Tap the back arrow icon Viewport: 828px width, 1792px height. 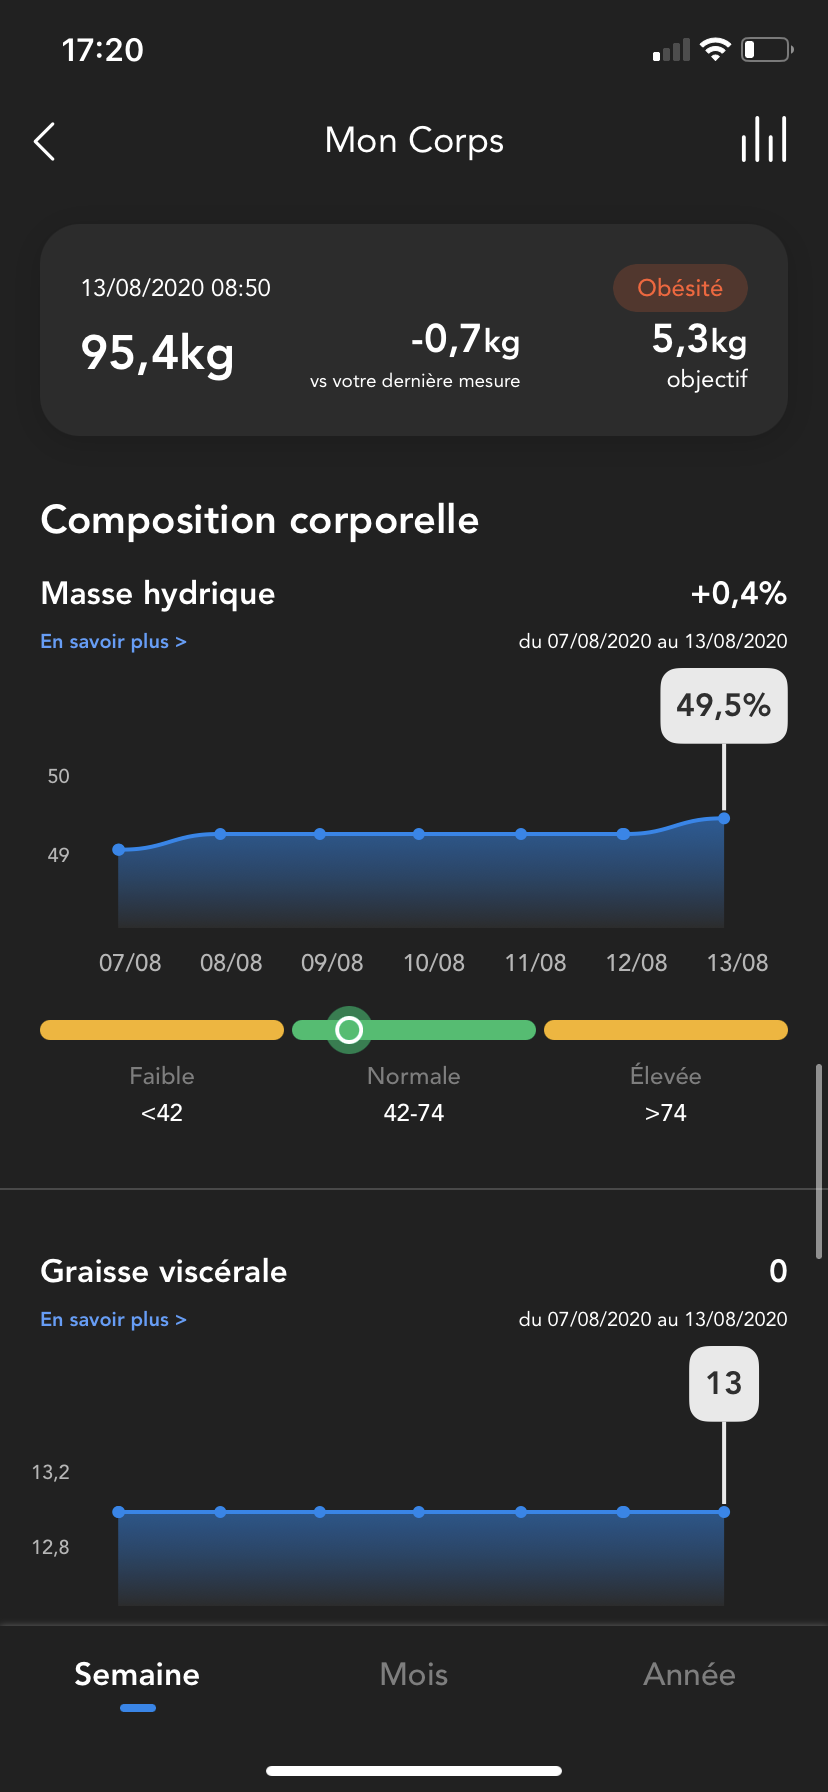pos(45,142)
